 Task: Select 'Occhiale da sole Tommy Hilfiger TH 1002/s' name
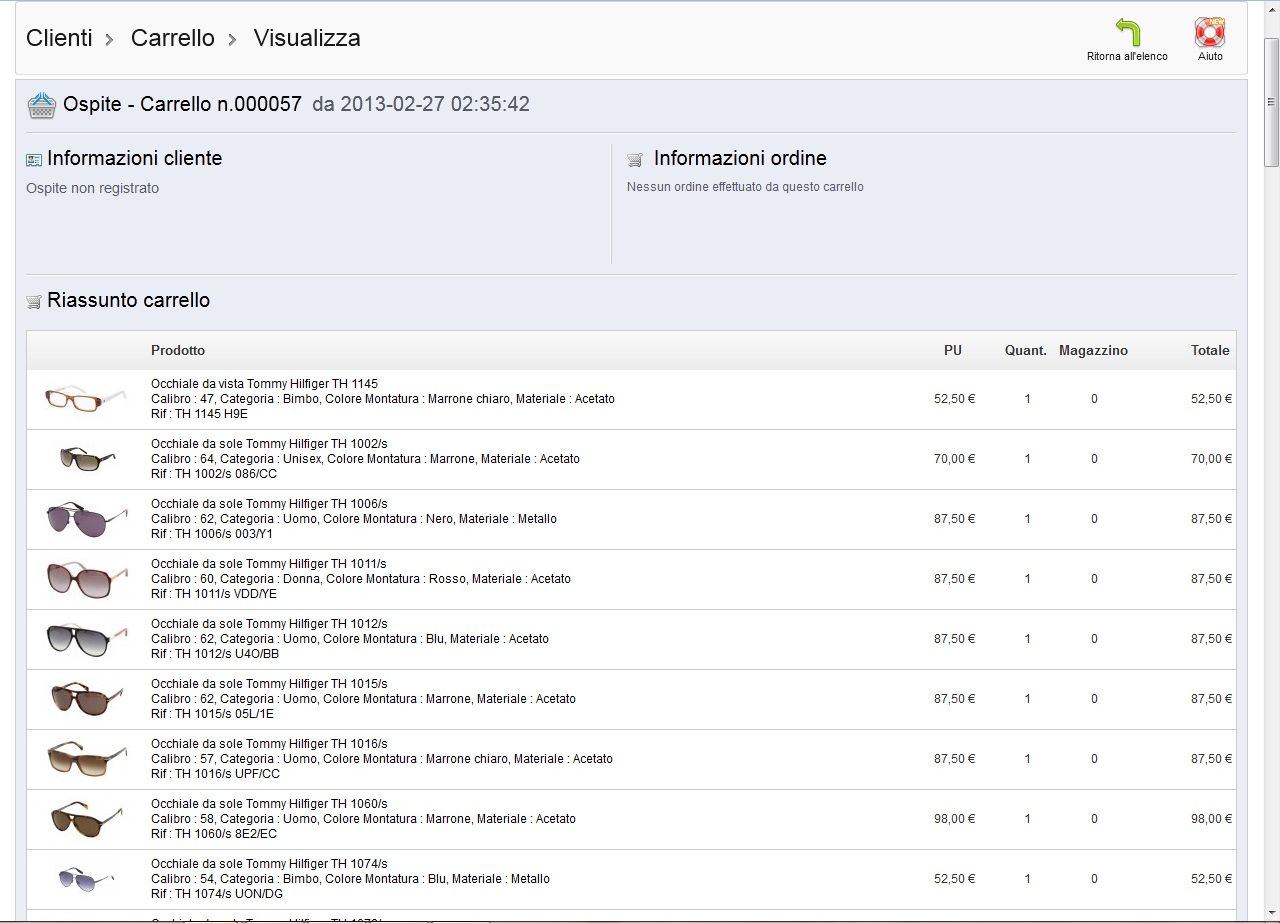click(x=269, y=444)
